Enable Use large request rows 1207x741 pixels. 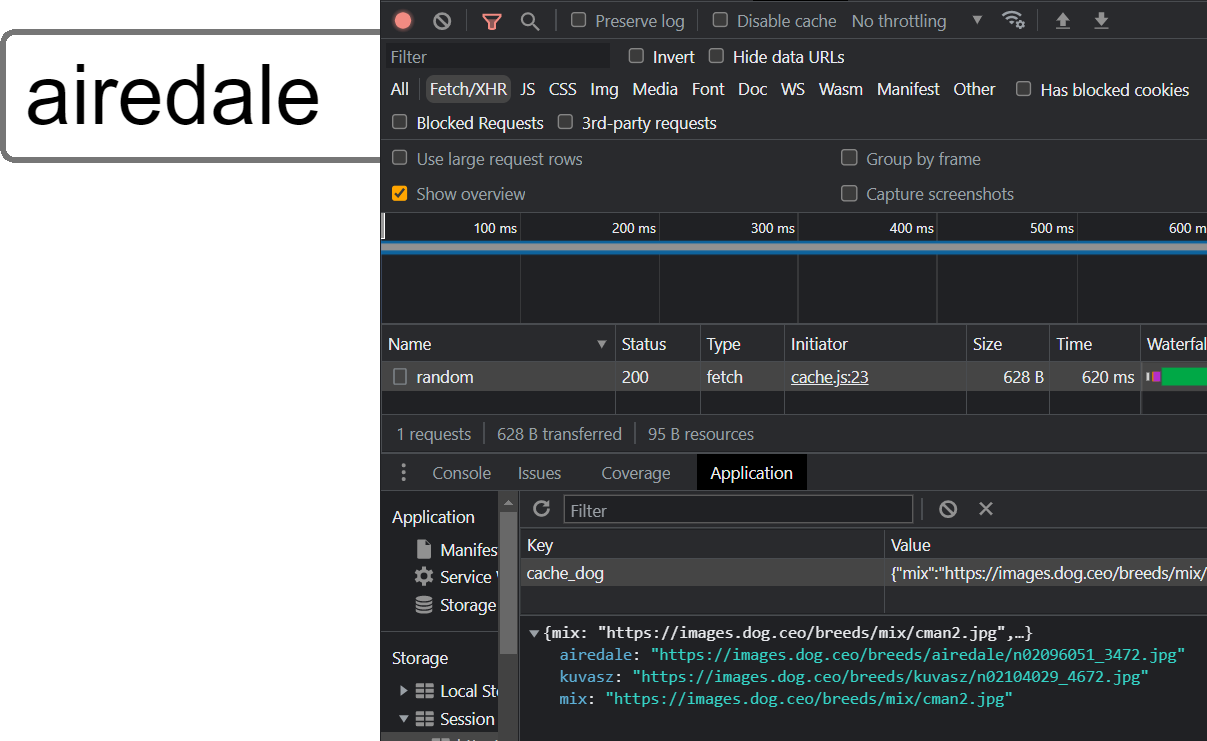[x=400, y=158]
